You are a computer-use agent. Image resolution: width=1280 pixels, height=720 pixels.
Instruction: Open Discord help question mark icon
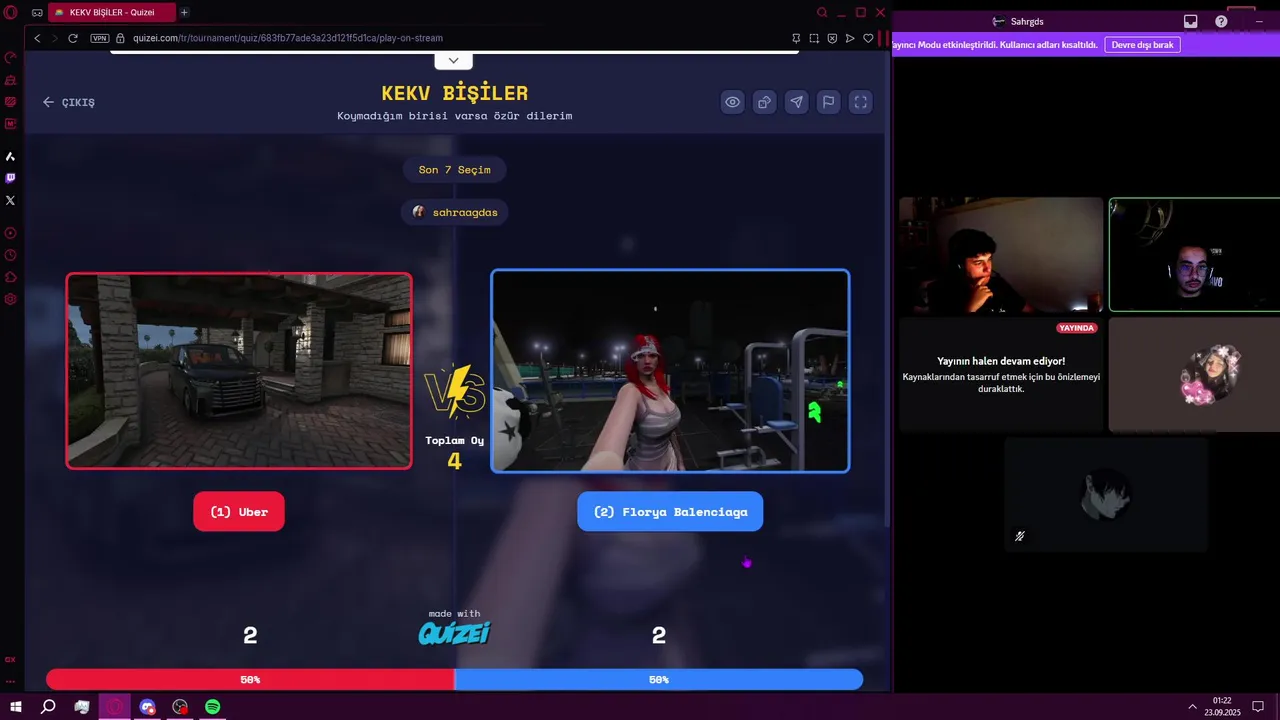pyautogui.click(x=1221, y=21)
